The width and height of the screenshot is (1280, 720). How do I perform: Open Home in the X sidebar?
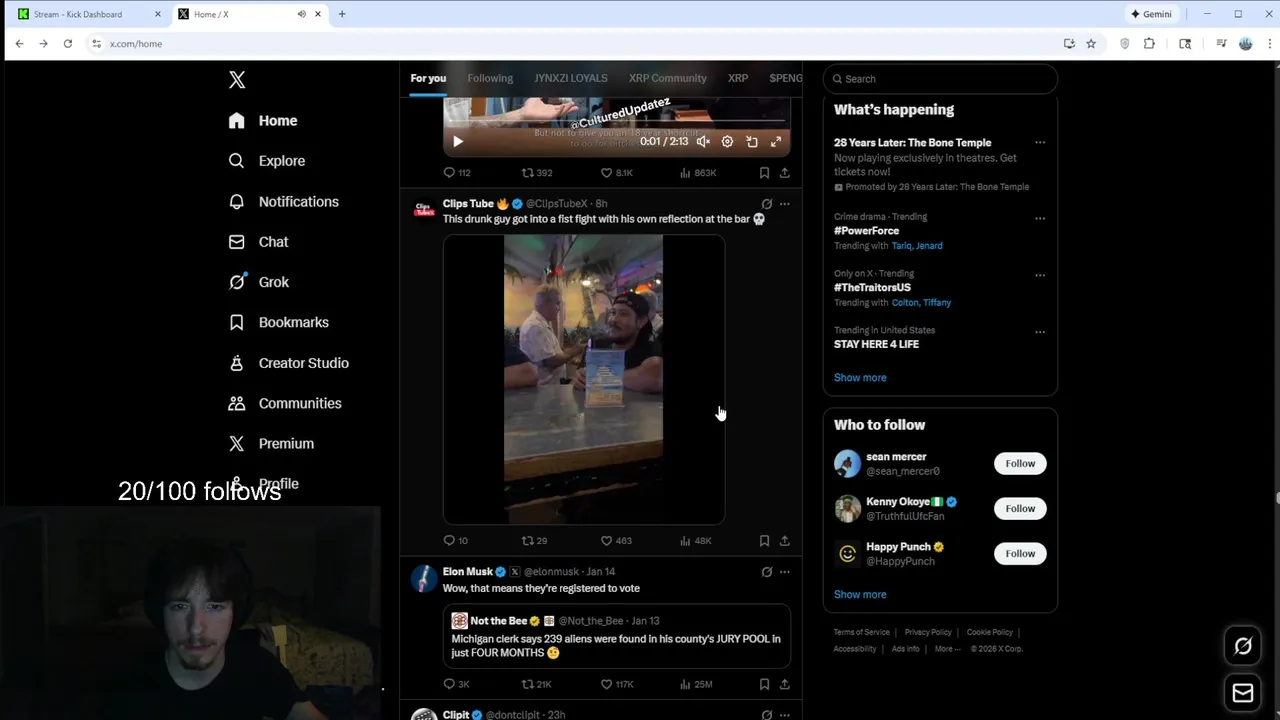tap(263, 121)
